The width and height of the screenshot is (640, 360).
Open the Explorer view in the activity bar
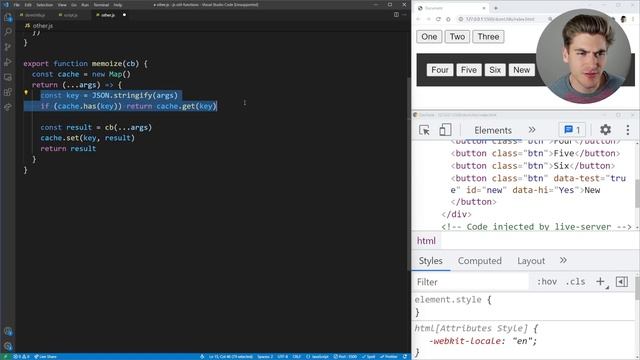point(8,18)
